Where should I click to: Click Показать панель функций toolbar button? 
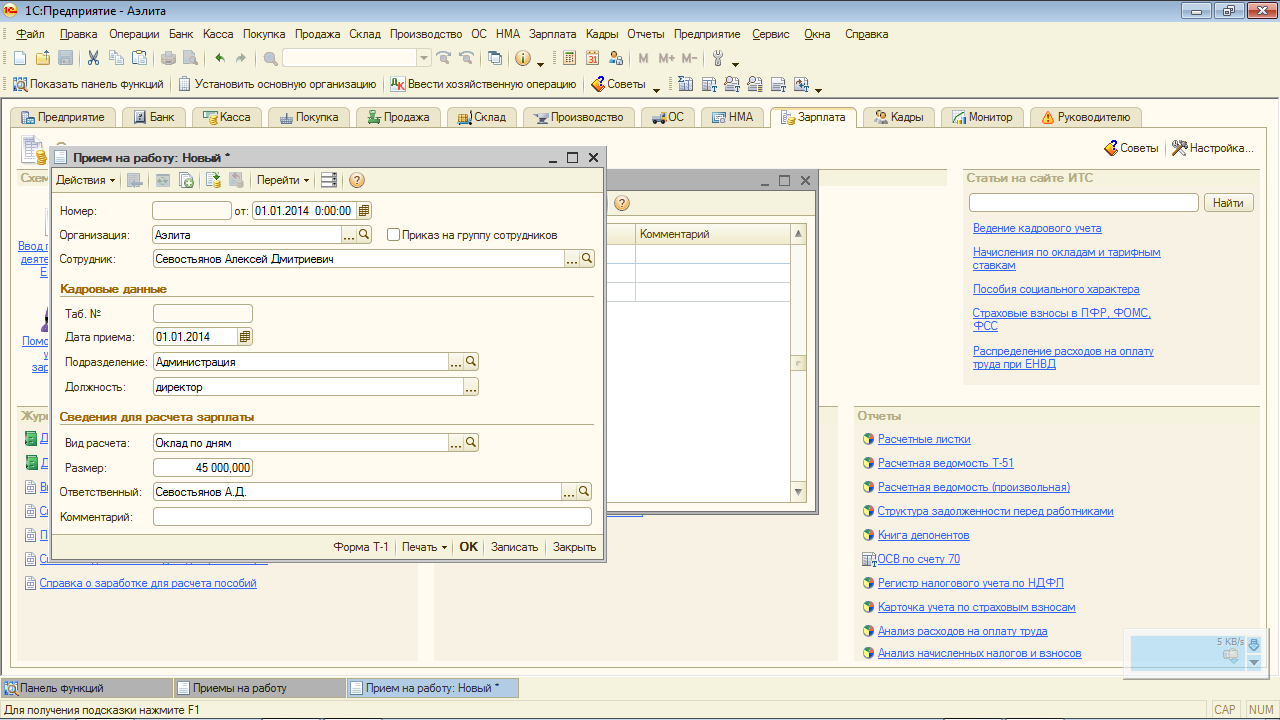click(x=88, y=84)
